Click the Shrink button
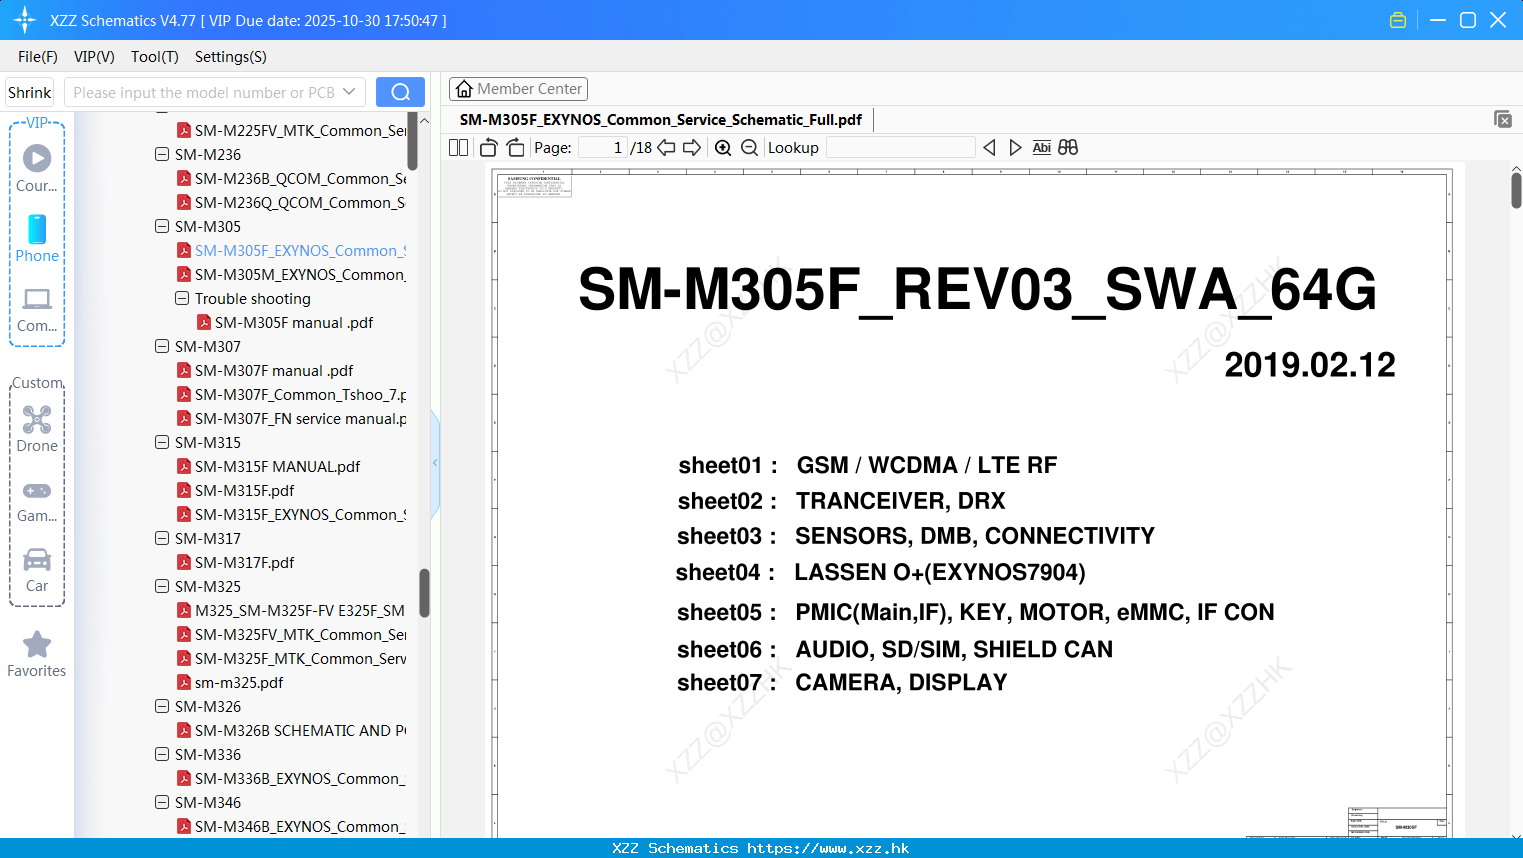 coord(30,92)
